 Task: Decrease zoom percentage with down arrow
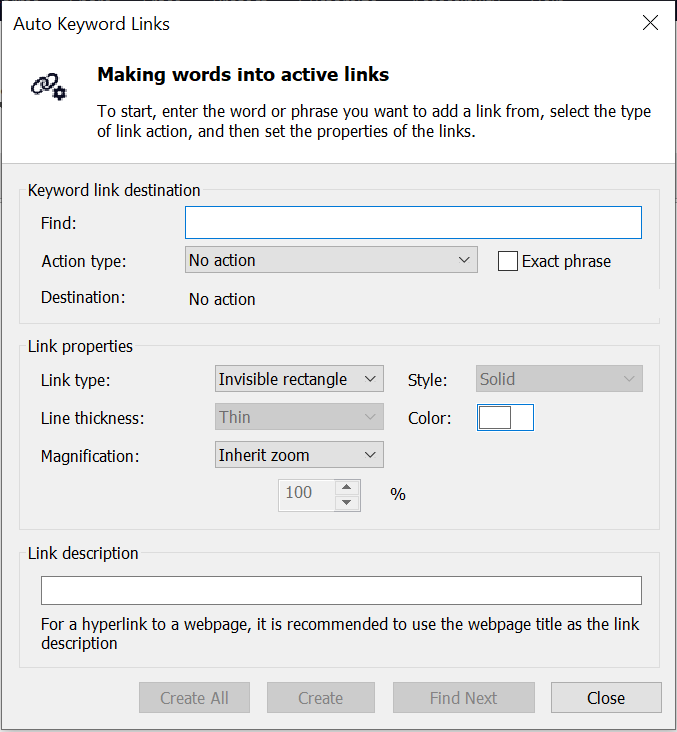point(346,503)
